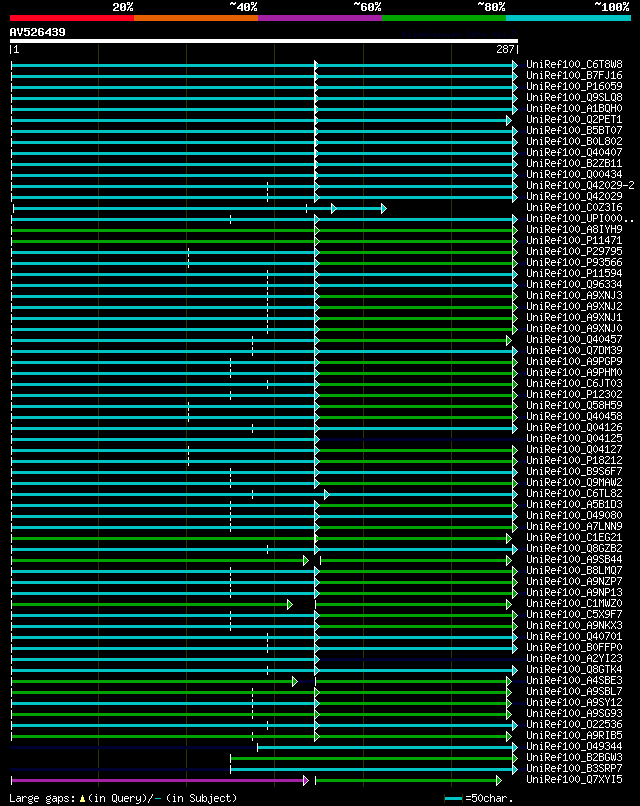Select the AV526439 query name
Screen dimensions: 640x806
[38, 32]
